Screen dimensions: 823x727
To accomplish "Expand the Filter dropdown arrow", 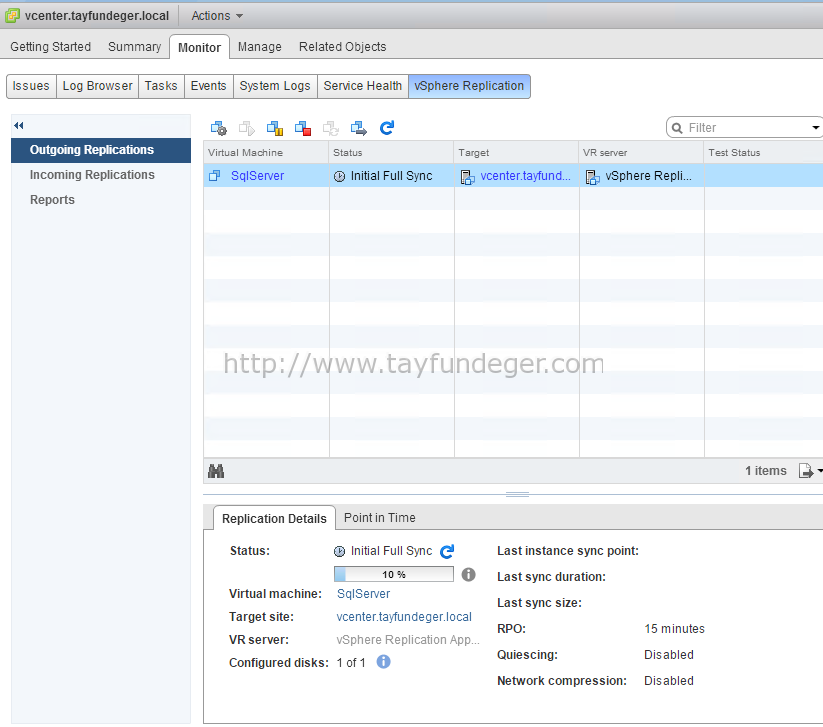I will [x=815, y=128].
